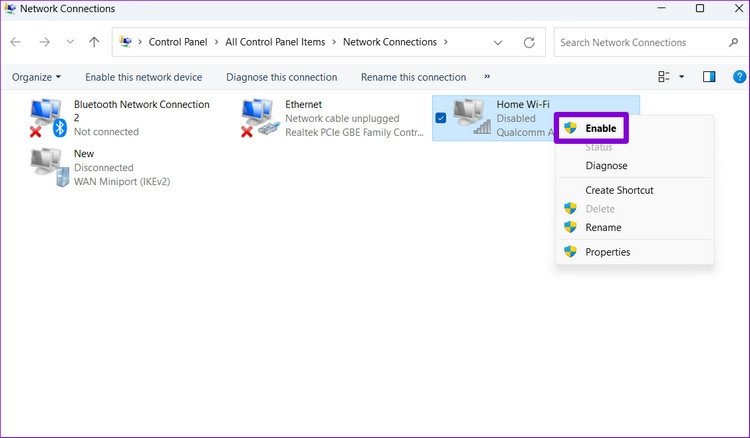Viewport: 750px width, 438px height.
Task: Refresh the Network Connections view
Action: pyautogui.click(x=529, y=42)
